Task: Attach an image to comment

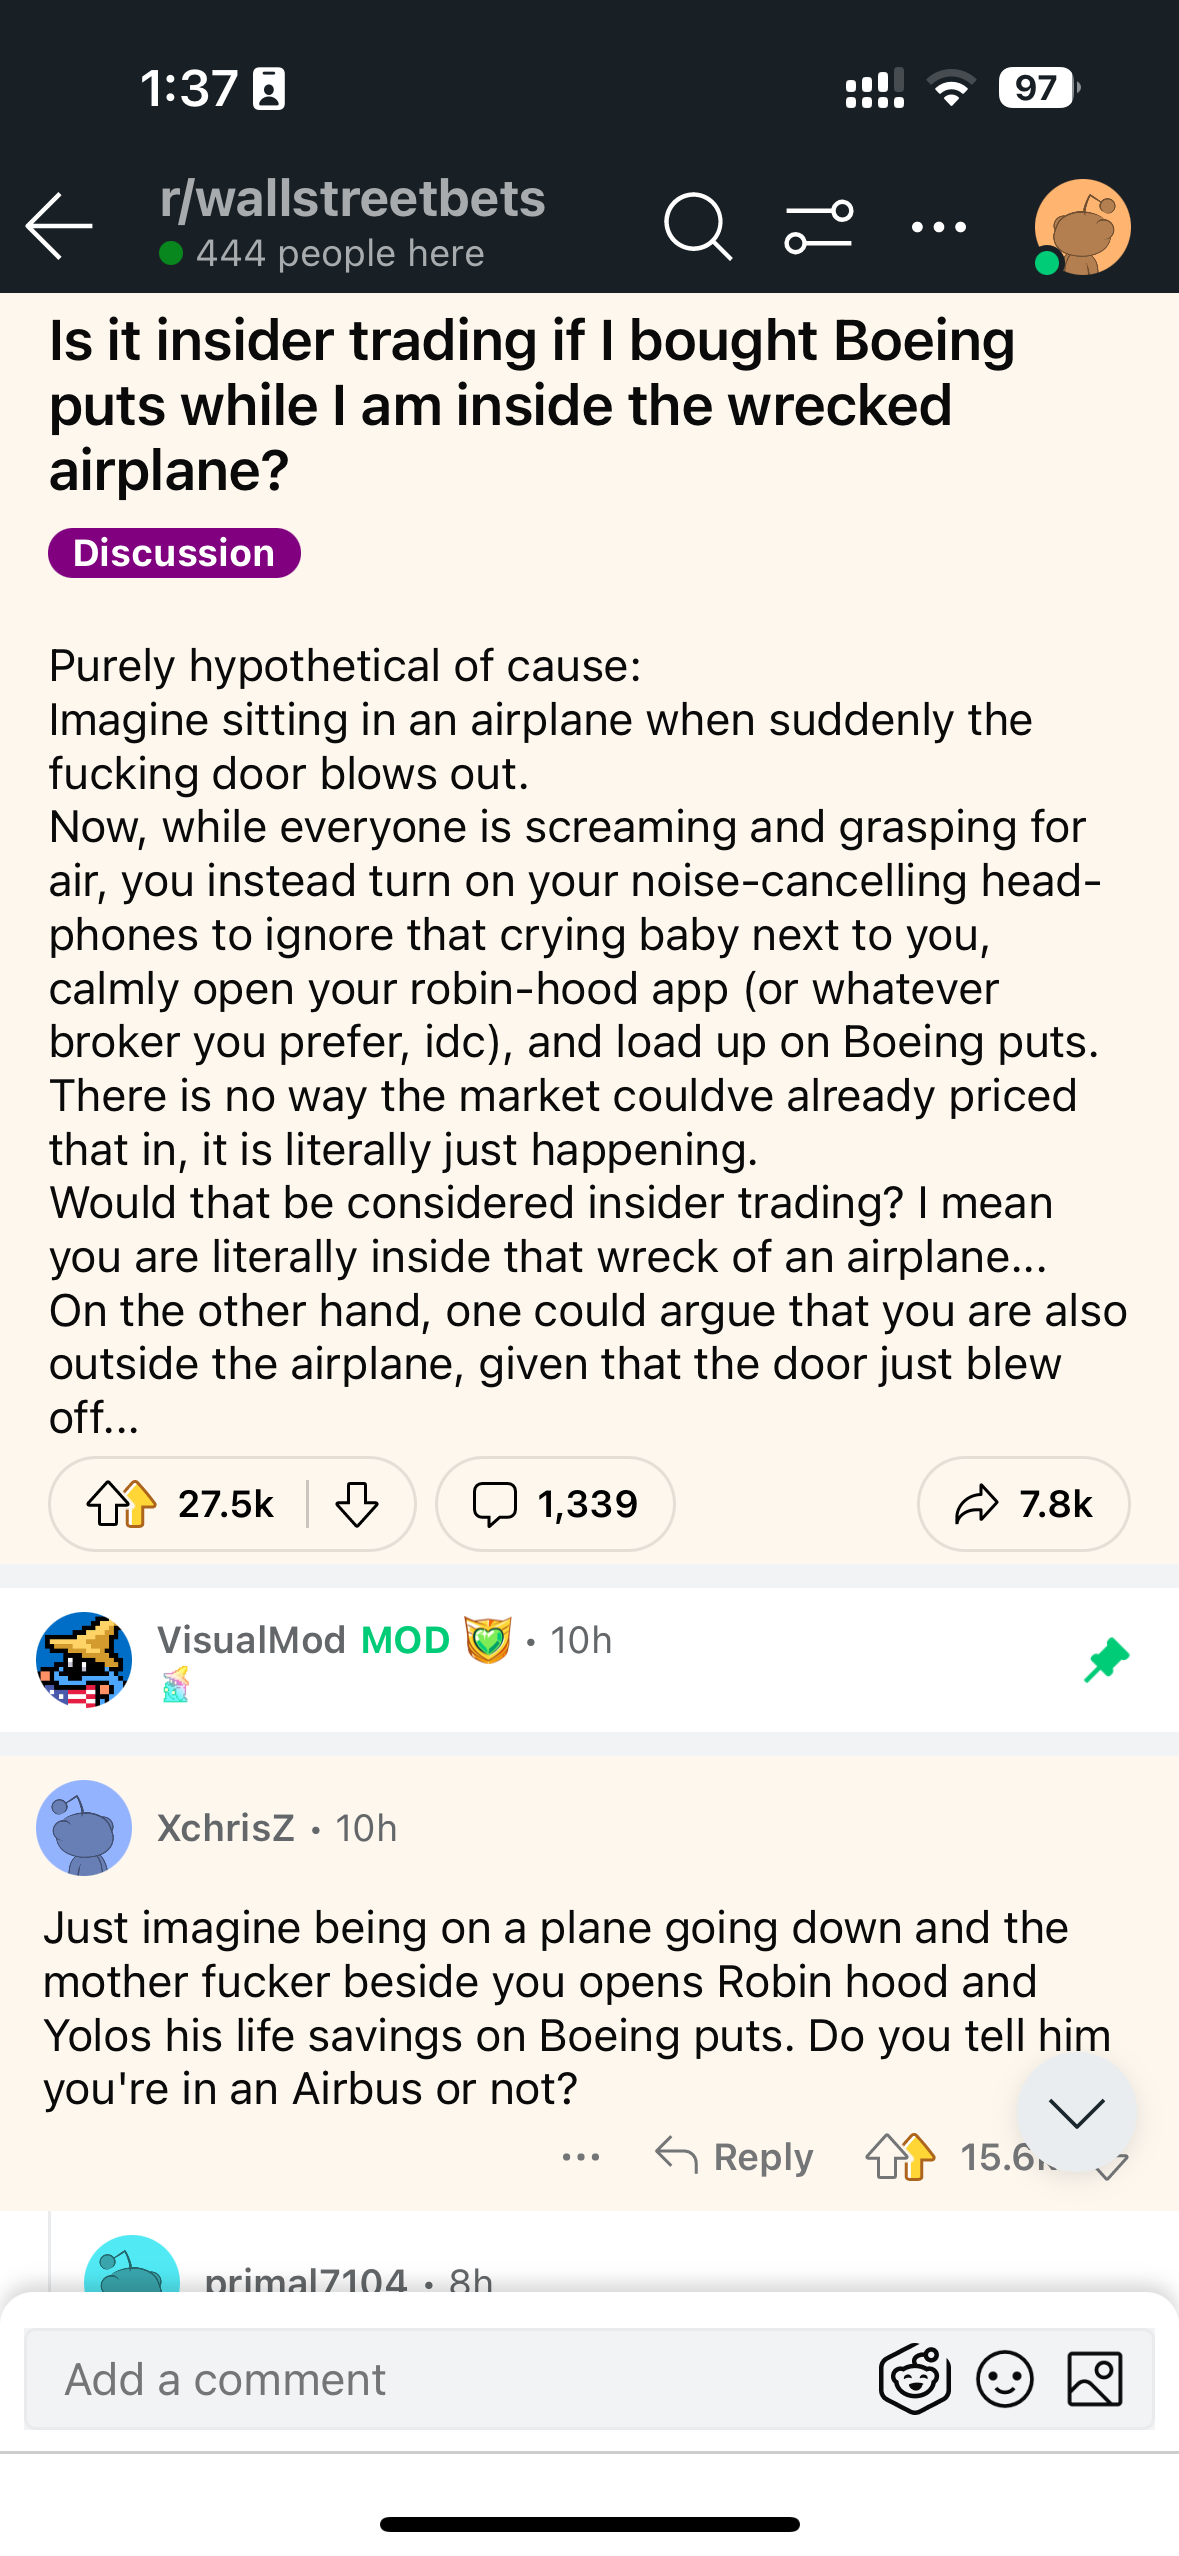Action: (x=1095, y=2379)
